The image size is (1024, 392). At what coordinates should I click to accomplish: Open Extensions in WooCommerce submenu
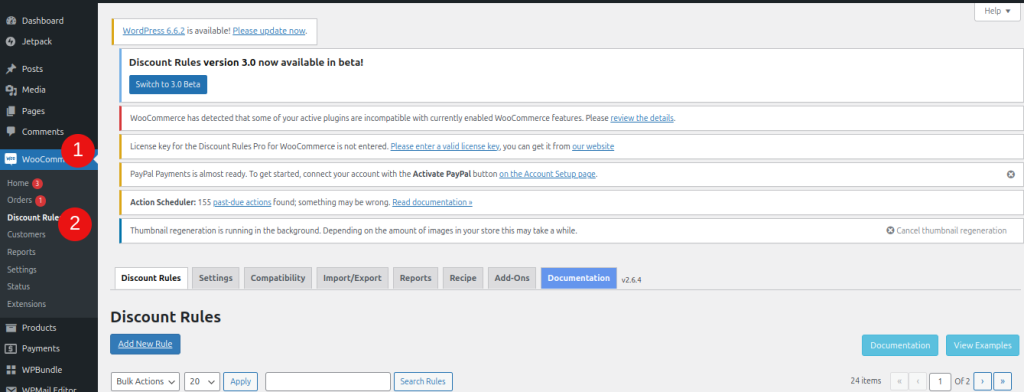click(27, 304)
